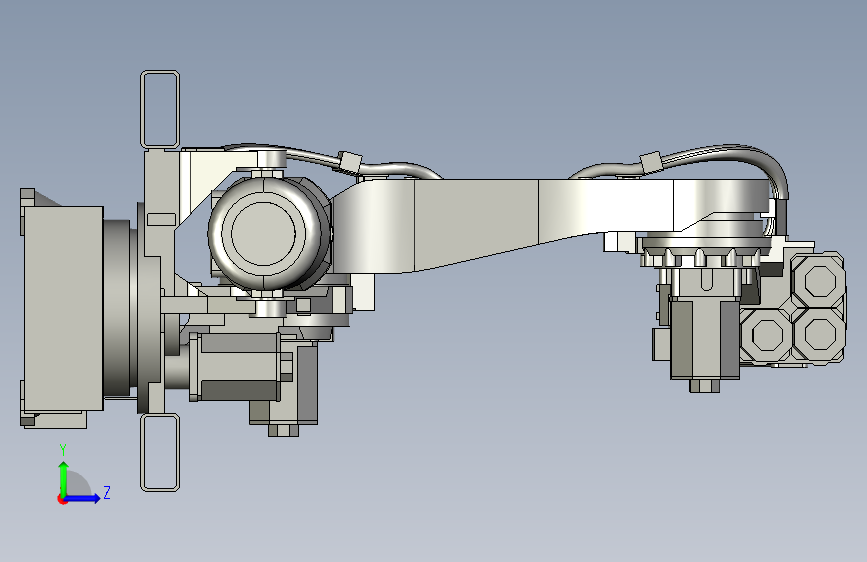Click the blue Z axis arrow of the triad
The image size is (867, 562).
click(83, 498)
